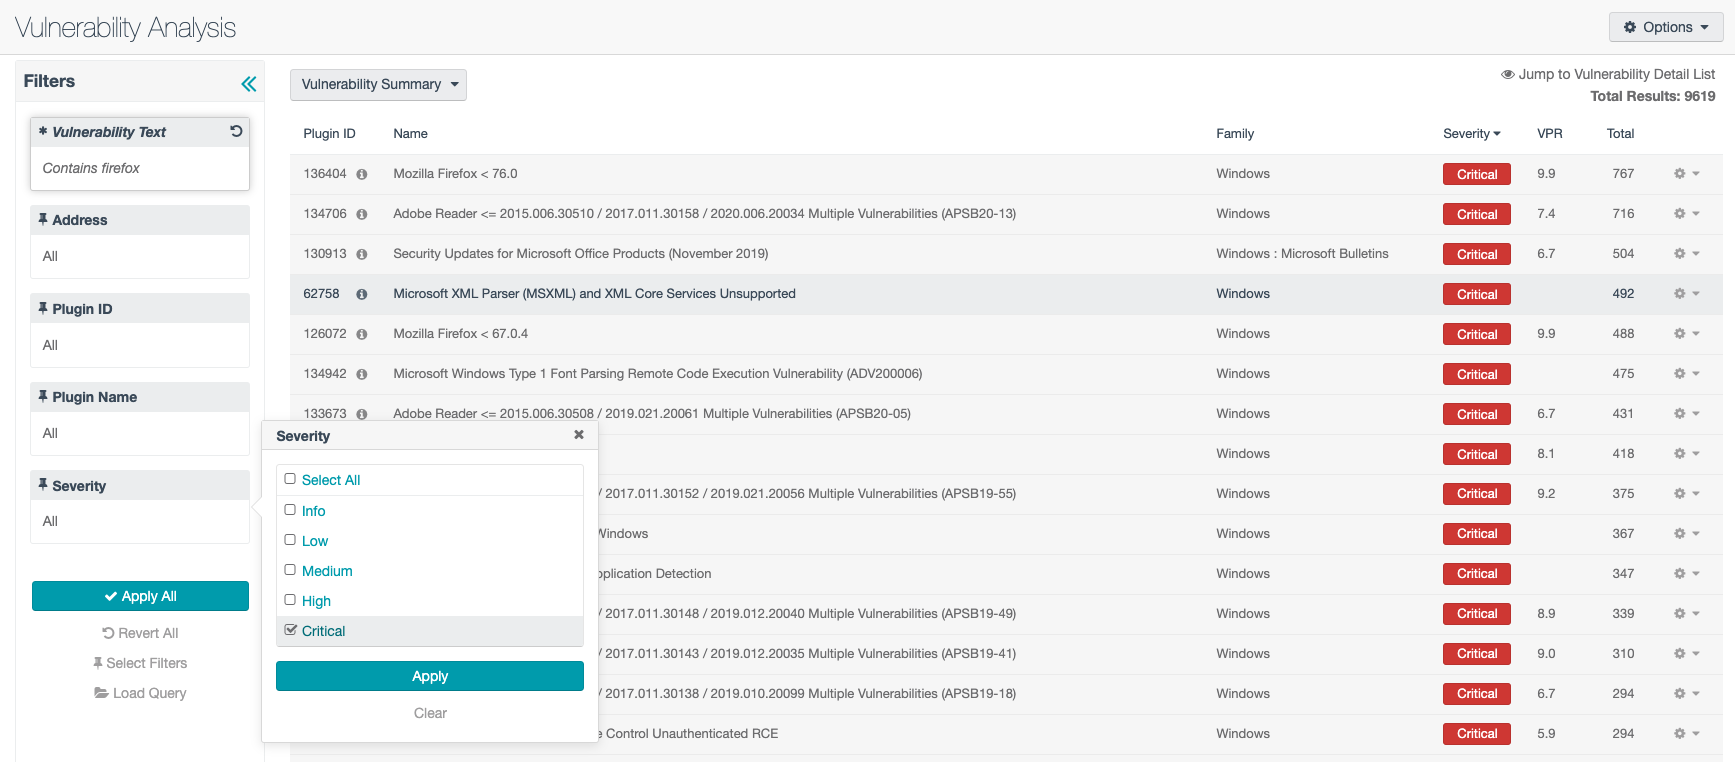Click the pin icon next to Address filter
This screenshot has width=1735, height=762.
point(43,220)
